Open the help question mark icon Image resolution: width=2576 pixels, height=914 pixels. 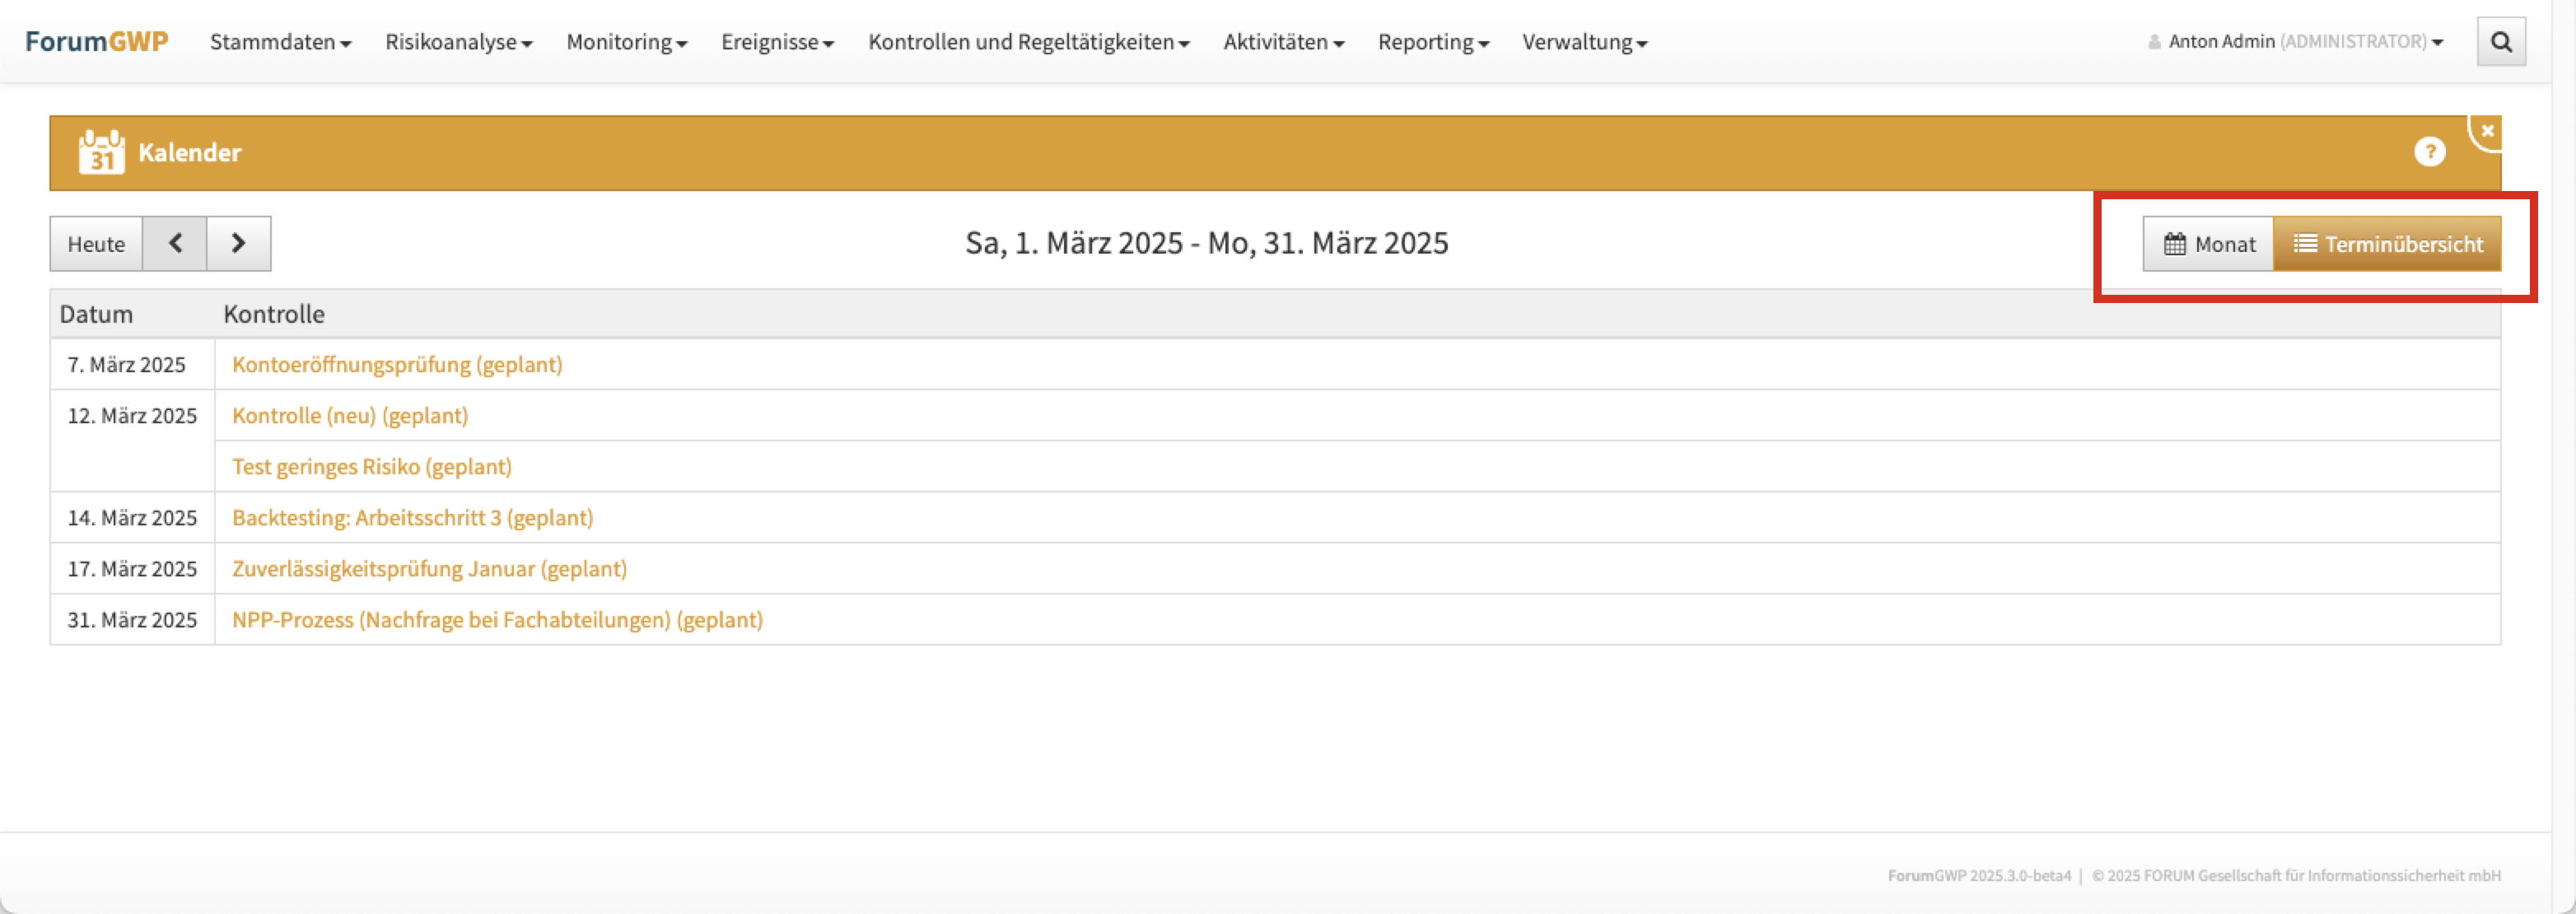2429,152
